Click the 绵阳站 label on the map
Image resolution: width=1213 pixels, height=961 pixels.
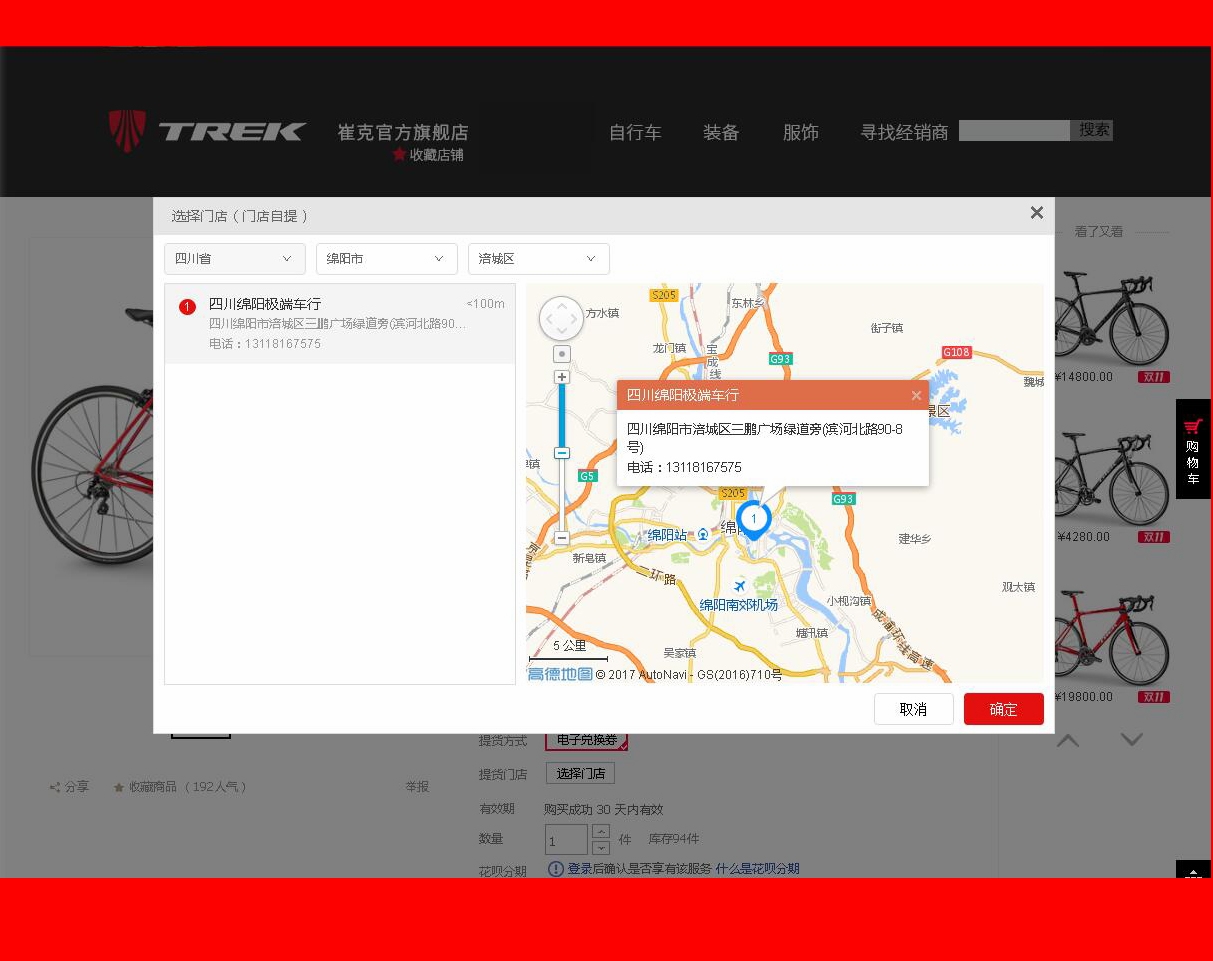click(x=667, y=535)
